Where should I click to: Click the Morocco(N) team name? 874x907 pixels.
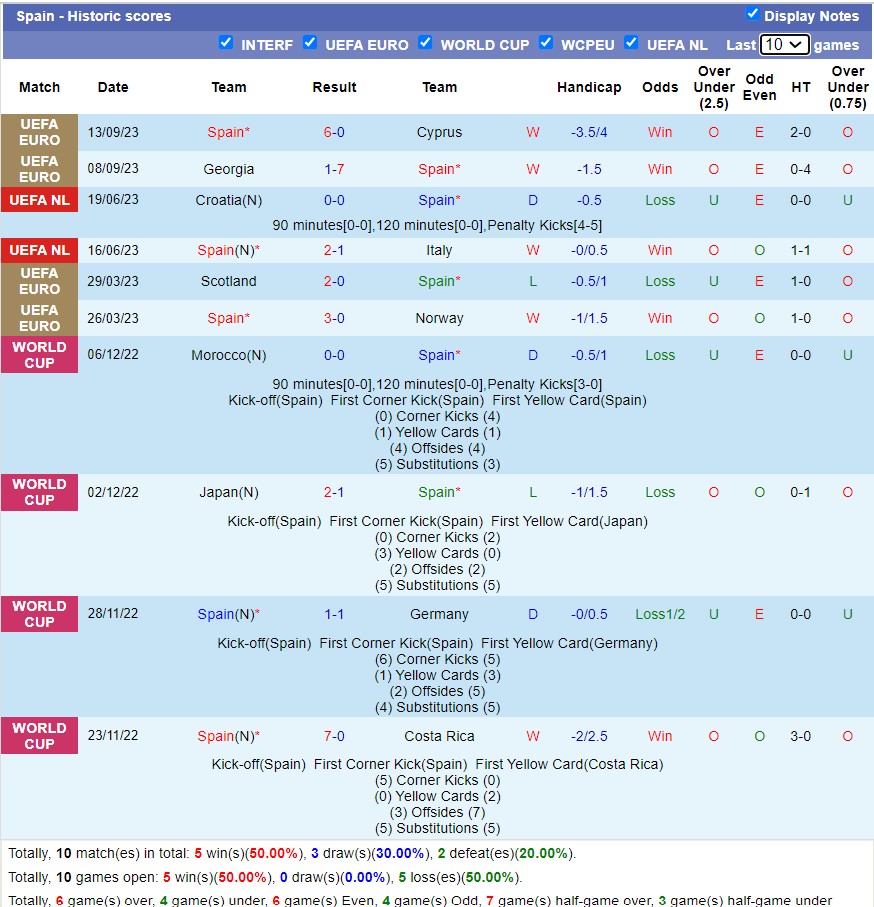click(228, 355)
